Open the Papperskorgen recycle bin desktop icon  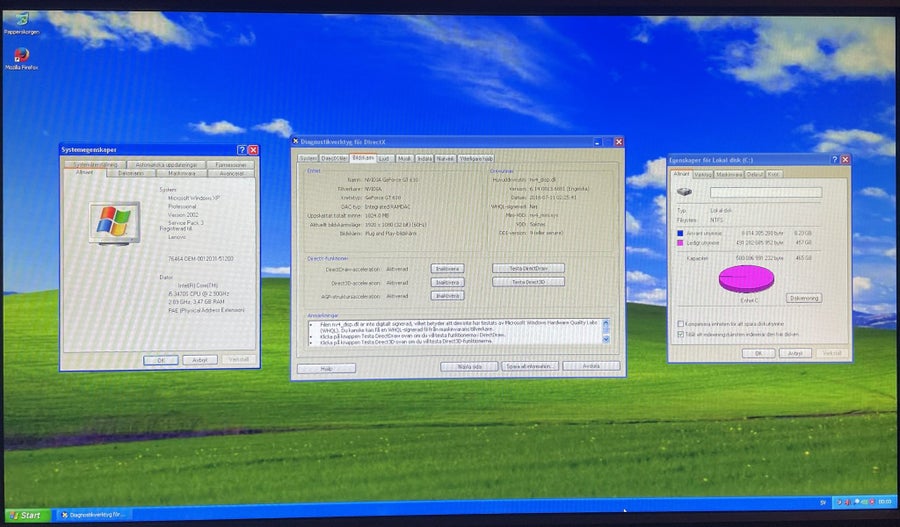[x=21, y=23]
